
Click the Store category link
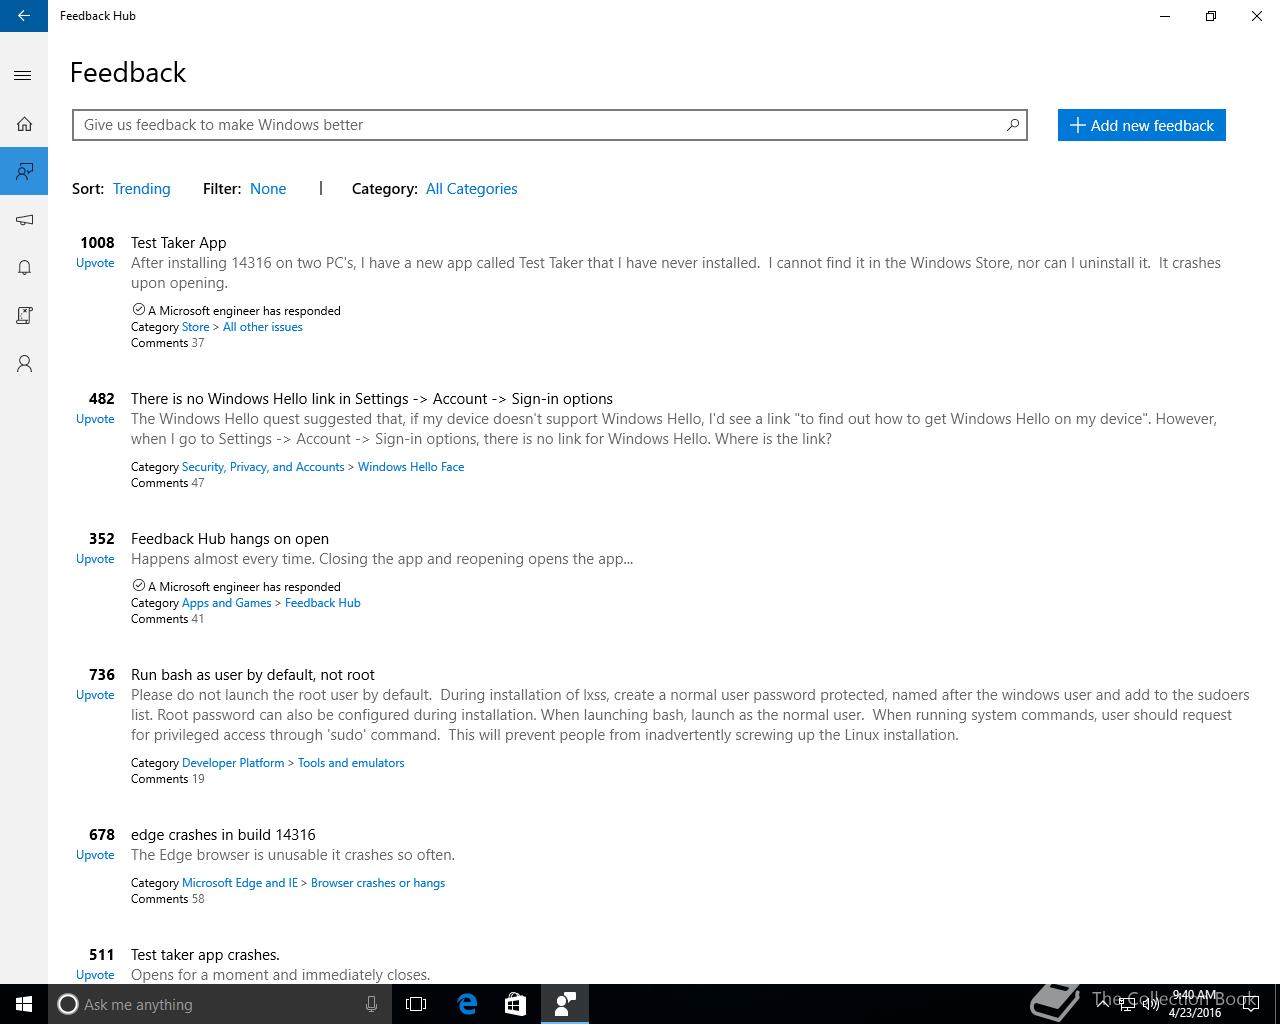pyautogui.click(x=195, y=327)
